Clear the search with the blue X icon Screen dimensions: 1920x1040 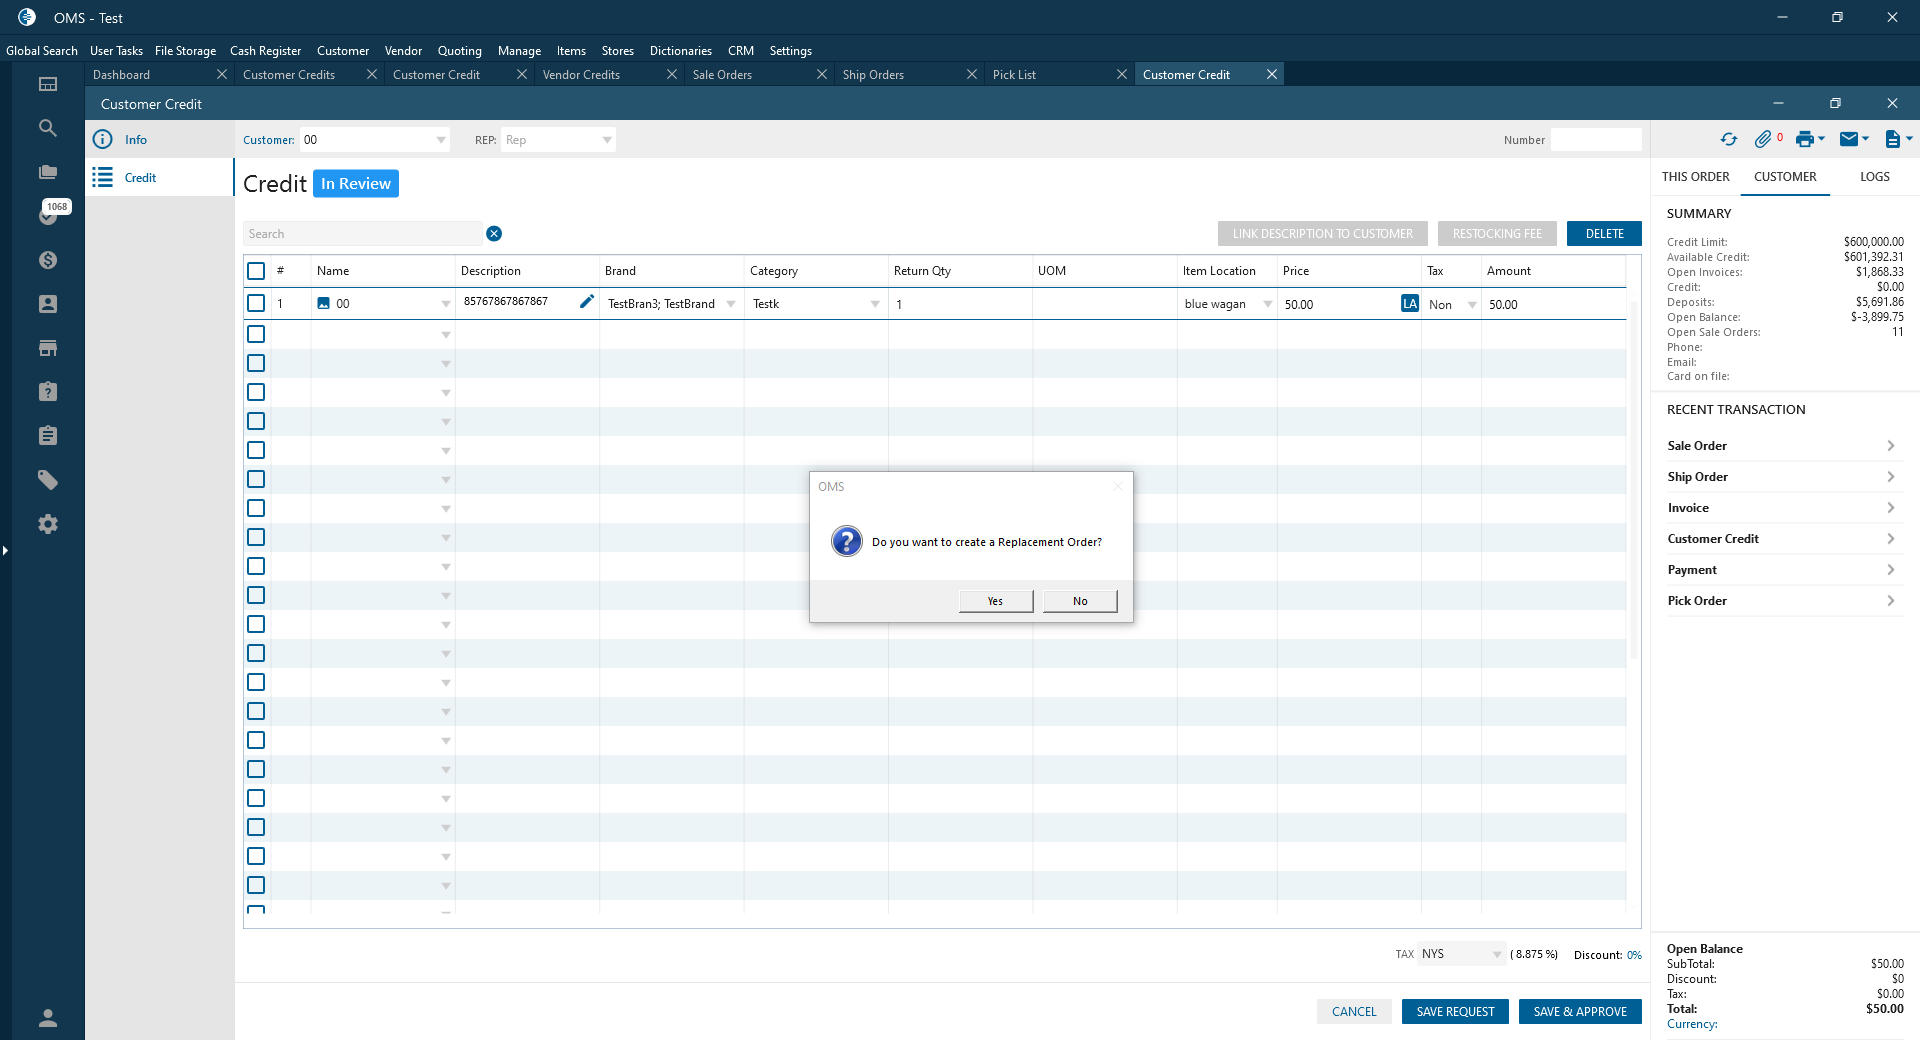[x=494, y=233]
